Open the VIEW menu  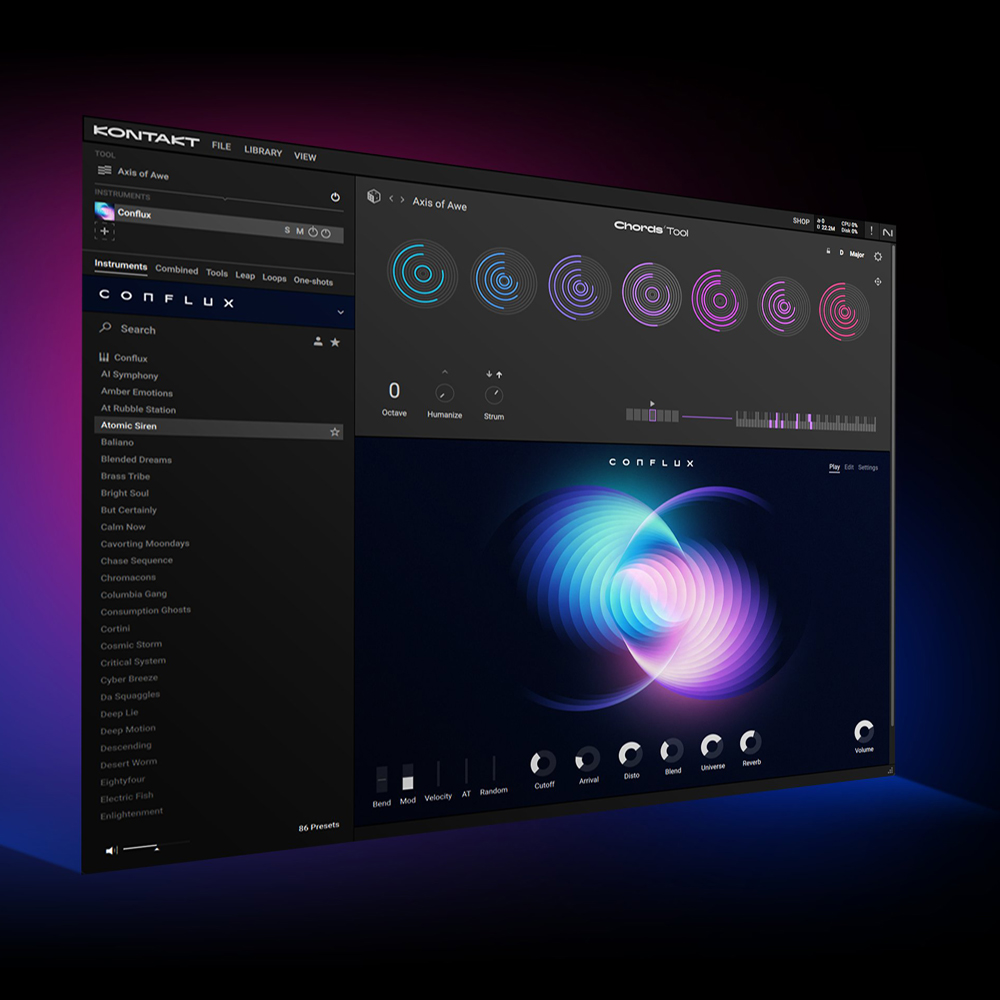tap(305, 156)
